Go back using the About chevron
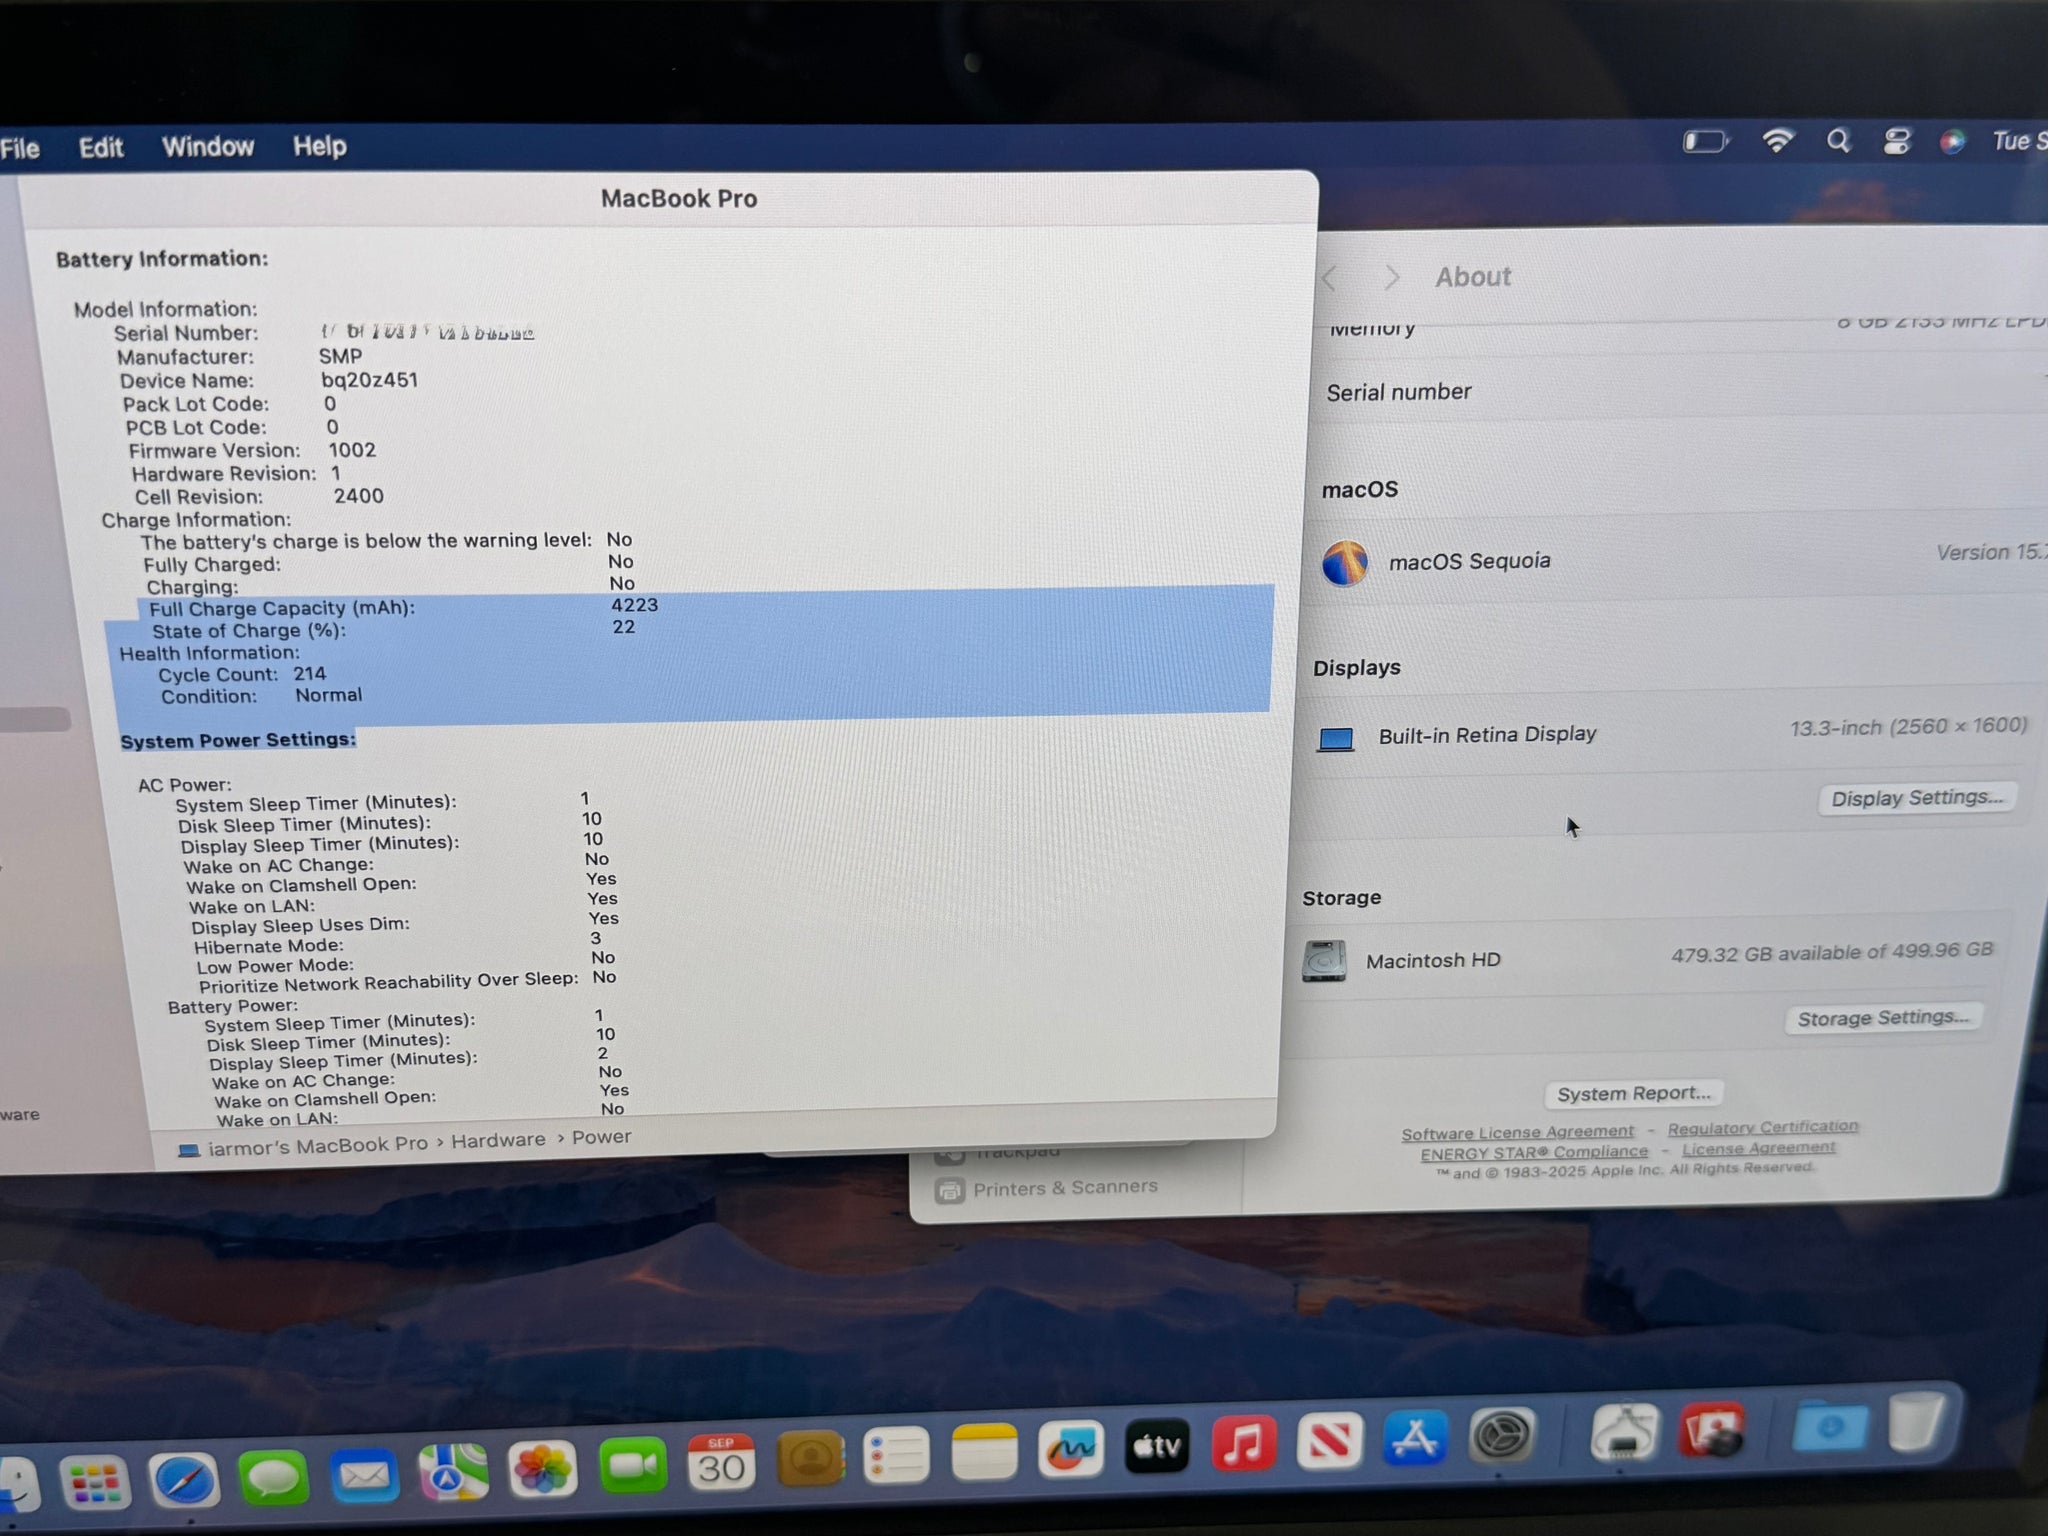 click(x=1329, y=278)
